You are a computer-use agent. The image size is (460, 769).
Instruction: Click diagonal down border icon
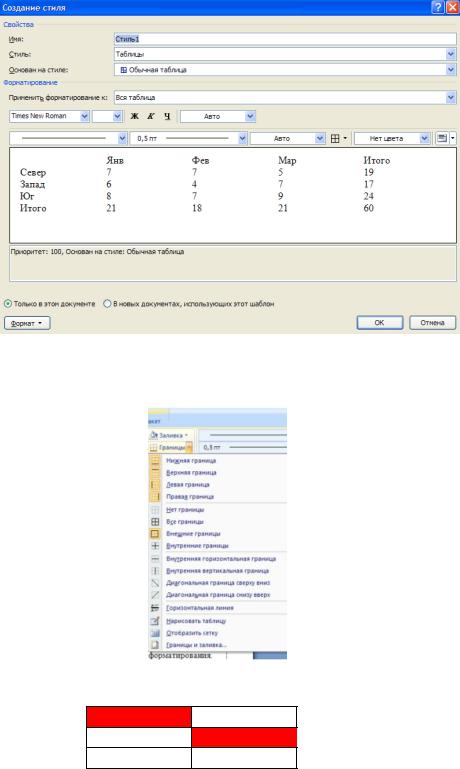pos(155,583)
